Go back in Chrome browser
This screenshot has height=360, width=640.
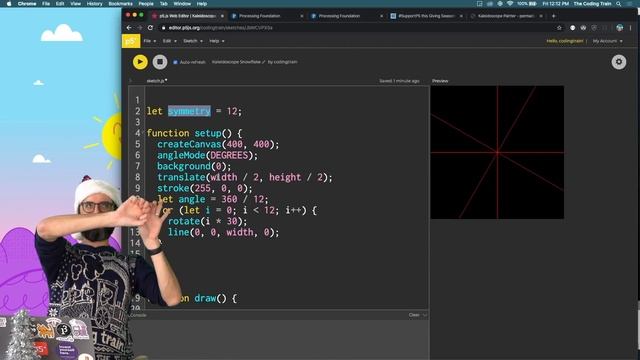(129, 28)
